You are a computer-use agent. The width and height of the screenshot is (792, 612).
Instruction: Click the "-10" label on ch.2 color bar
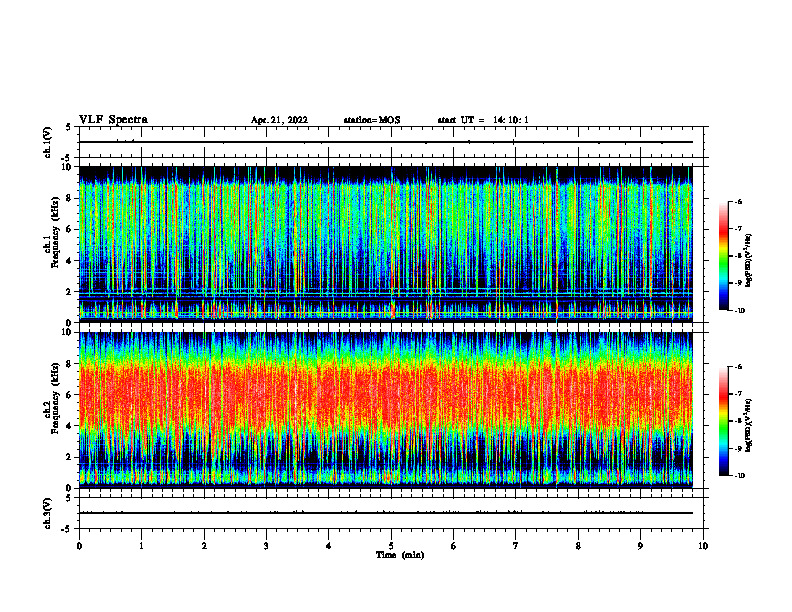(740, 476)
